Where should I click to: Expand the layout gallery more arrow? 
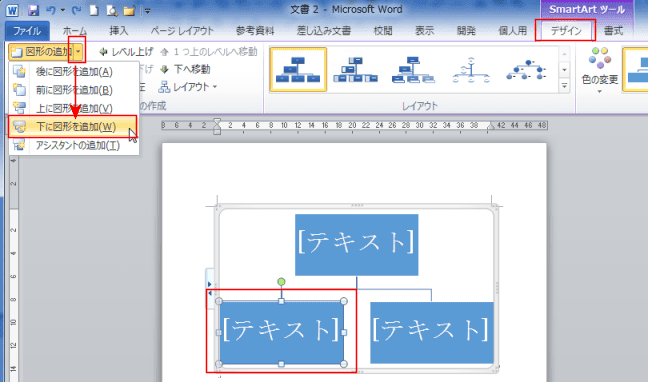564,86
